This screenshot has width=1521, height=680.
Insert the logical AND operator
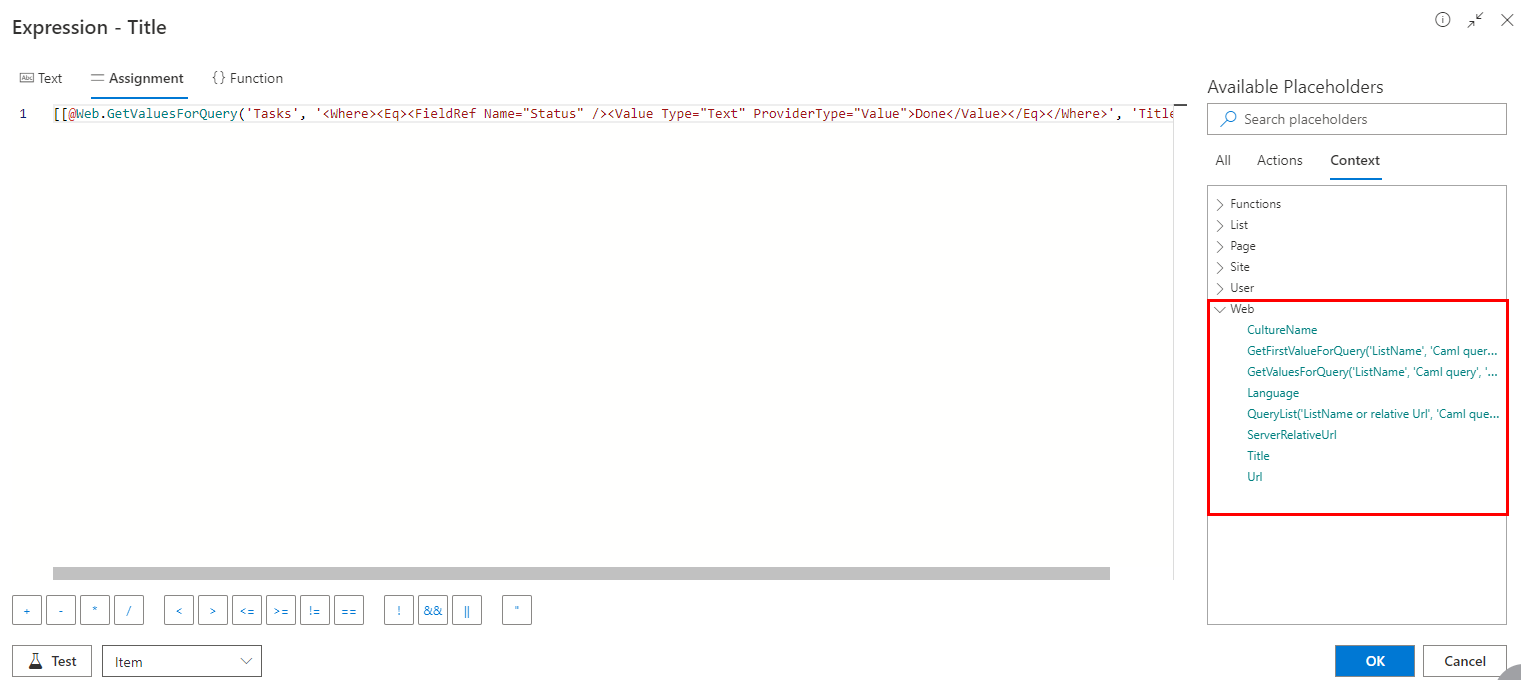pyautogui.click(x=433, y=610)
